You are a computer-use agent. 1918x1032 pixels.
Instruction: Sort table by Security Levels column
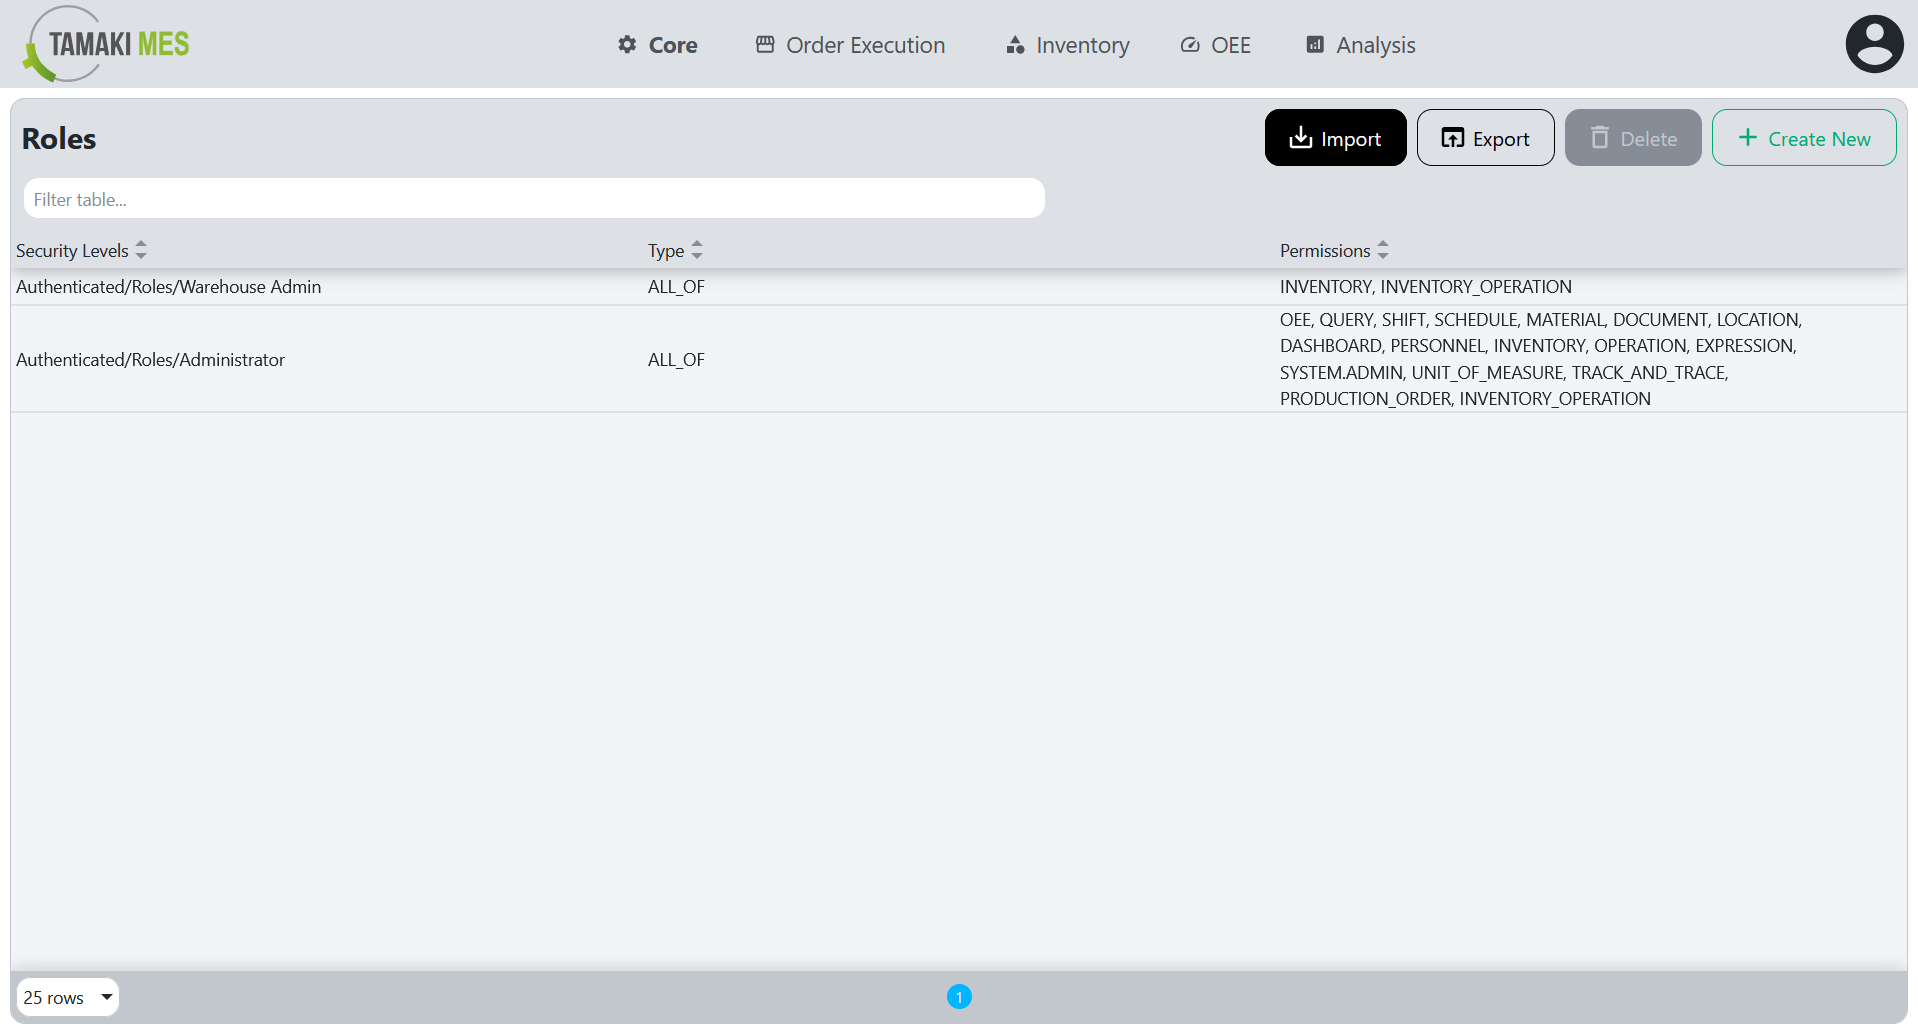tap(140, 250)
